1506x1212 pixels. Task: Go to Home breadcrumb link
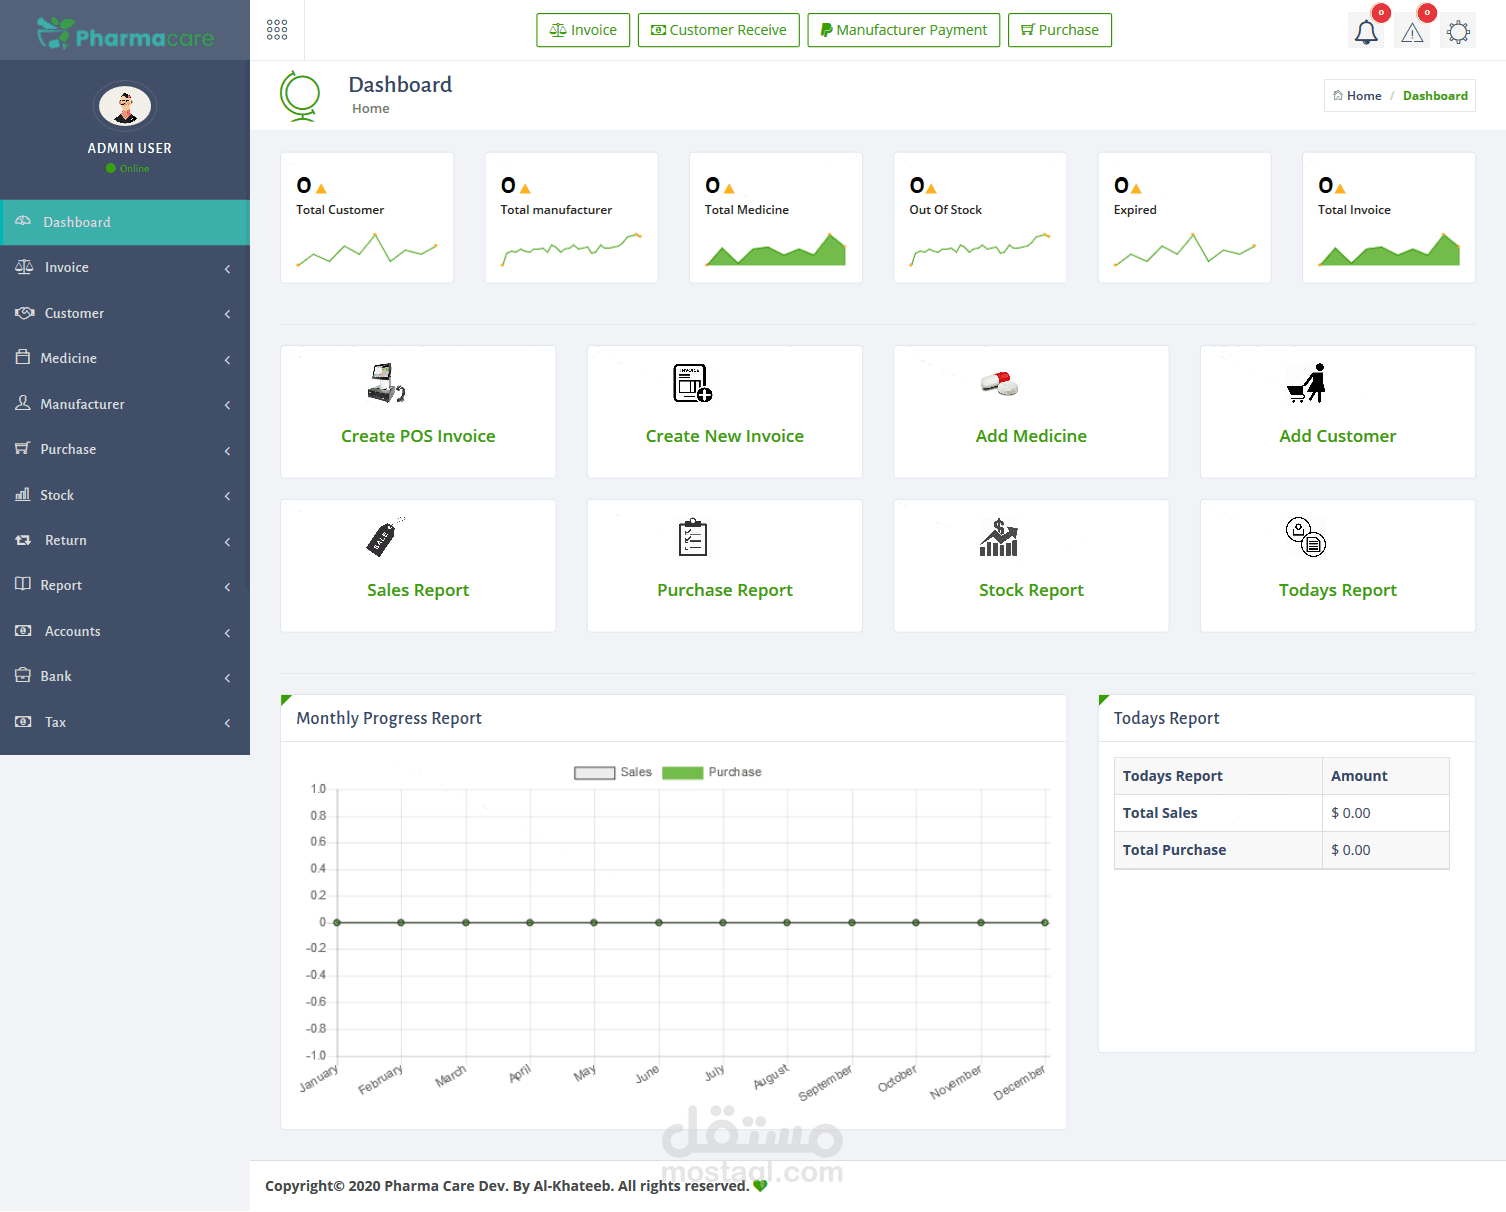[x=1358, y=96]
